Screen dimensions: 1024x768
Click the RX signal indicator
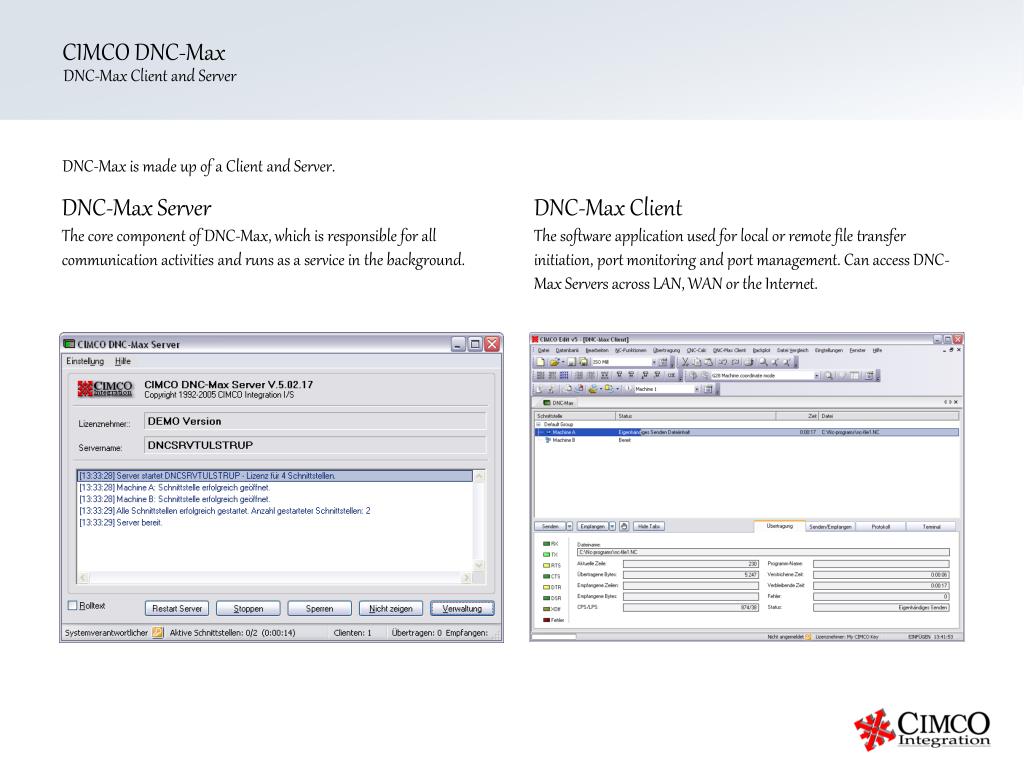tap(551, 543)
